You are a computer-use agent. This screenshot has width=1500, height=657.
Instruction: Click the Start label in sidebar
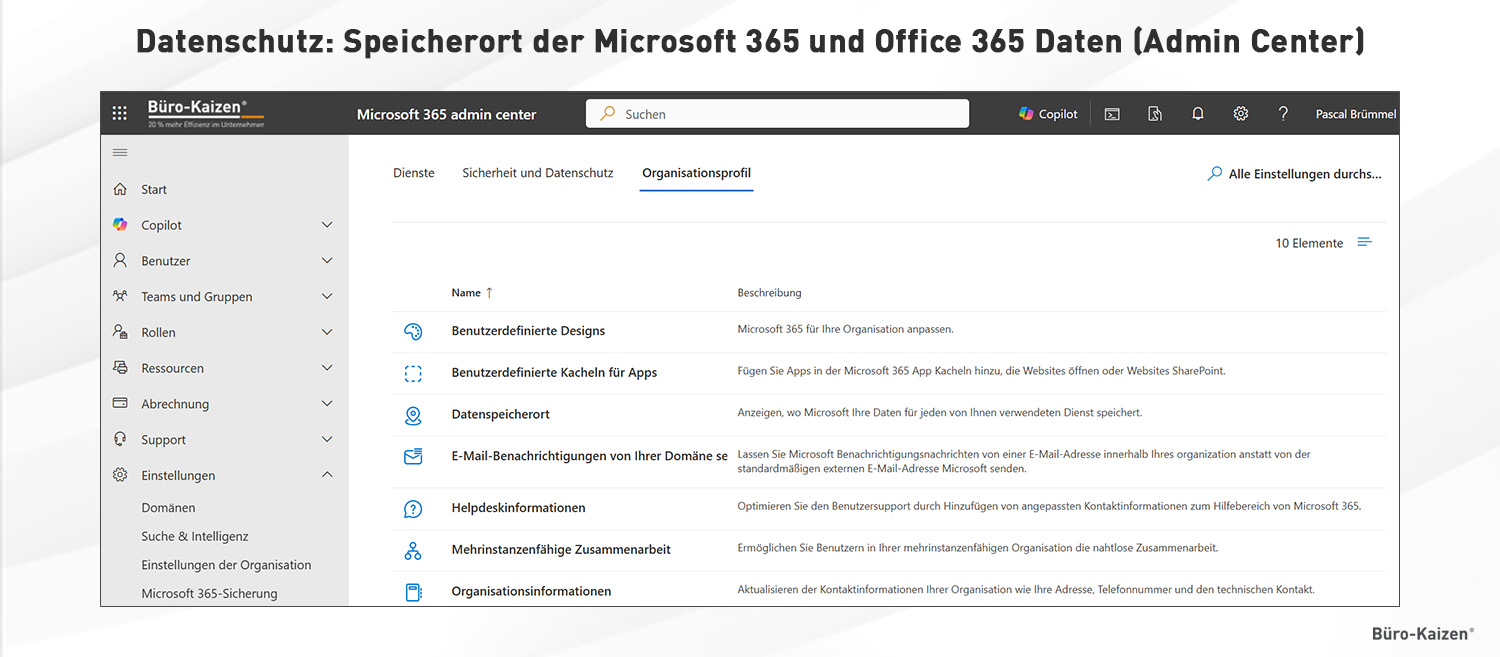[x=154, y=189]
